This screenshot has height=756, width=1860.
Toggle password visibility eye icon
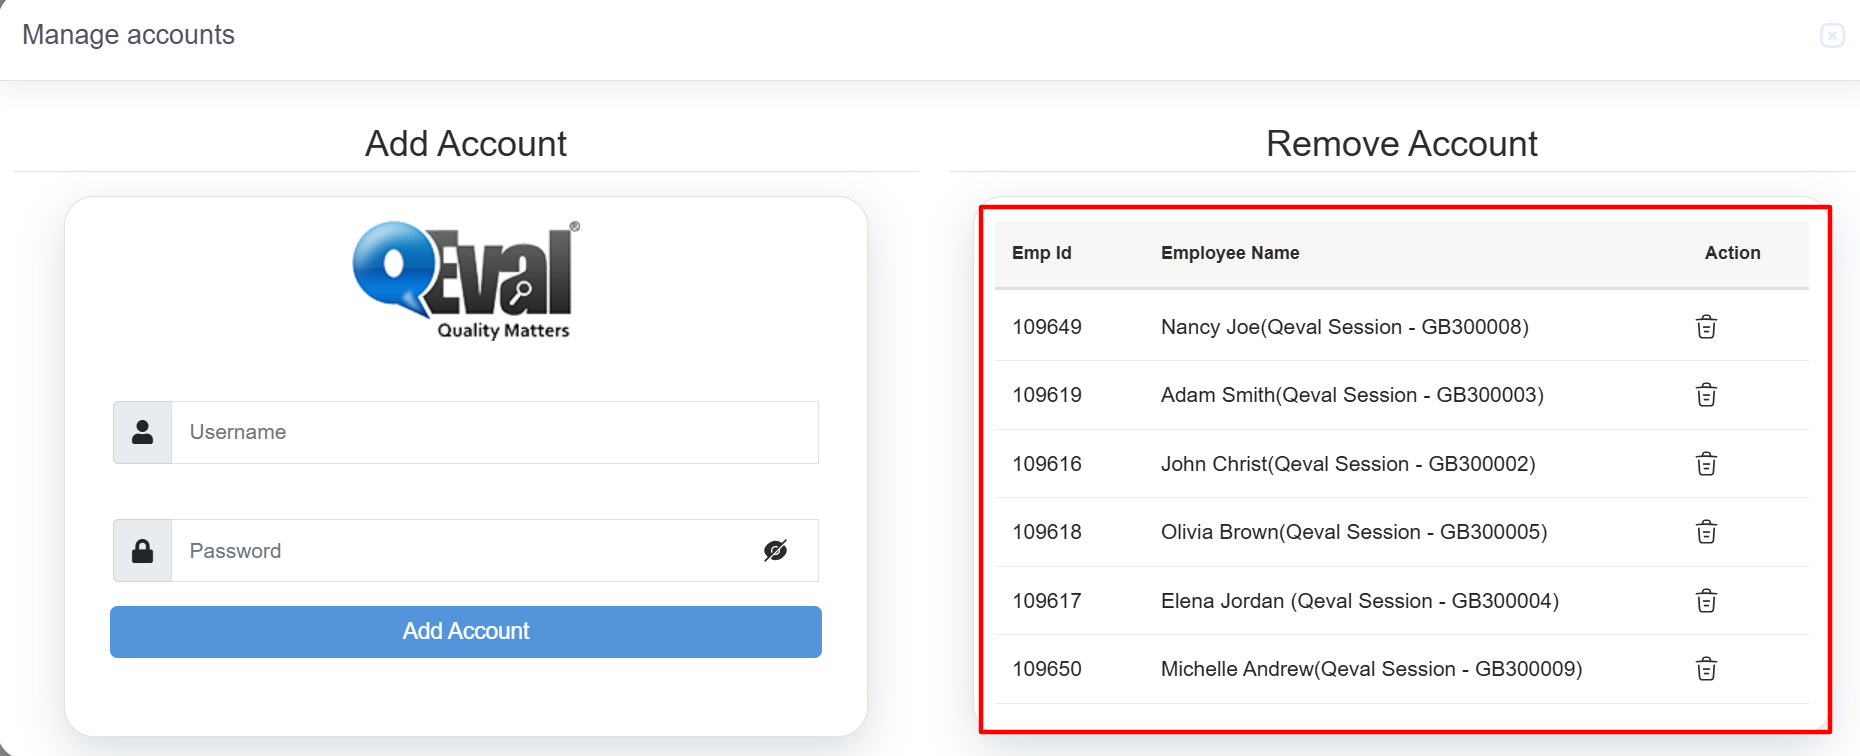point(775,551)
